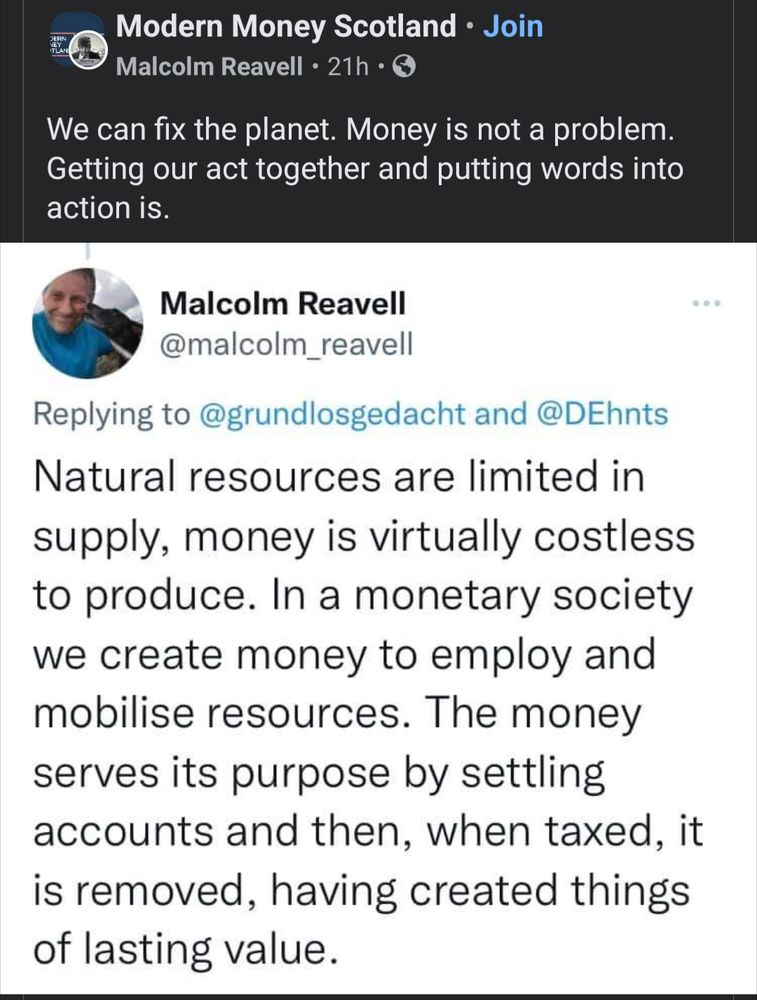The height and width of the screenshot is (1000, 757).
Task: Click the globe public audience icon
Action: [405, 67]
